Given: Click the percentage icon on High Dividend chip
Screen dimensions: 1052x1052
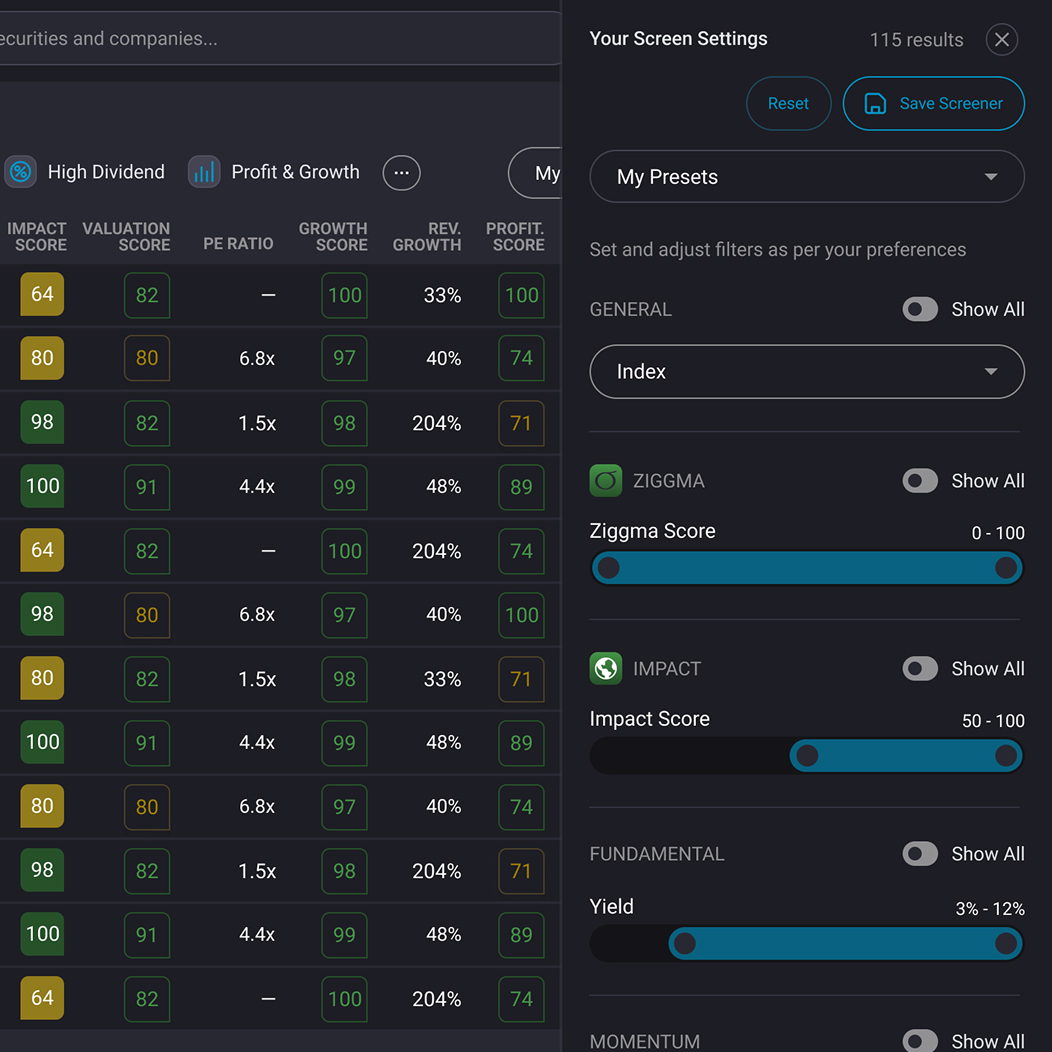Looking at the screenshot, I should (19, 172).
